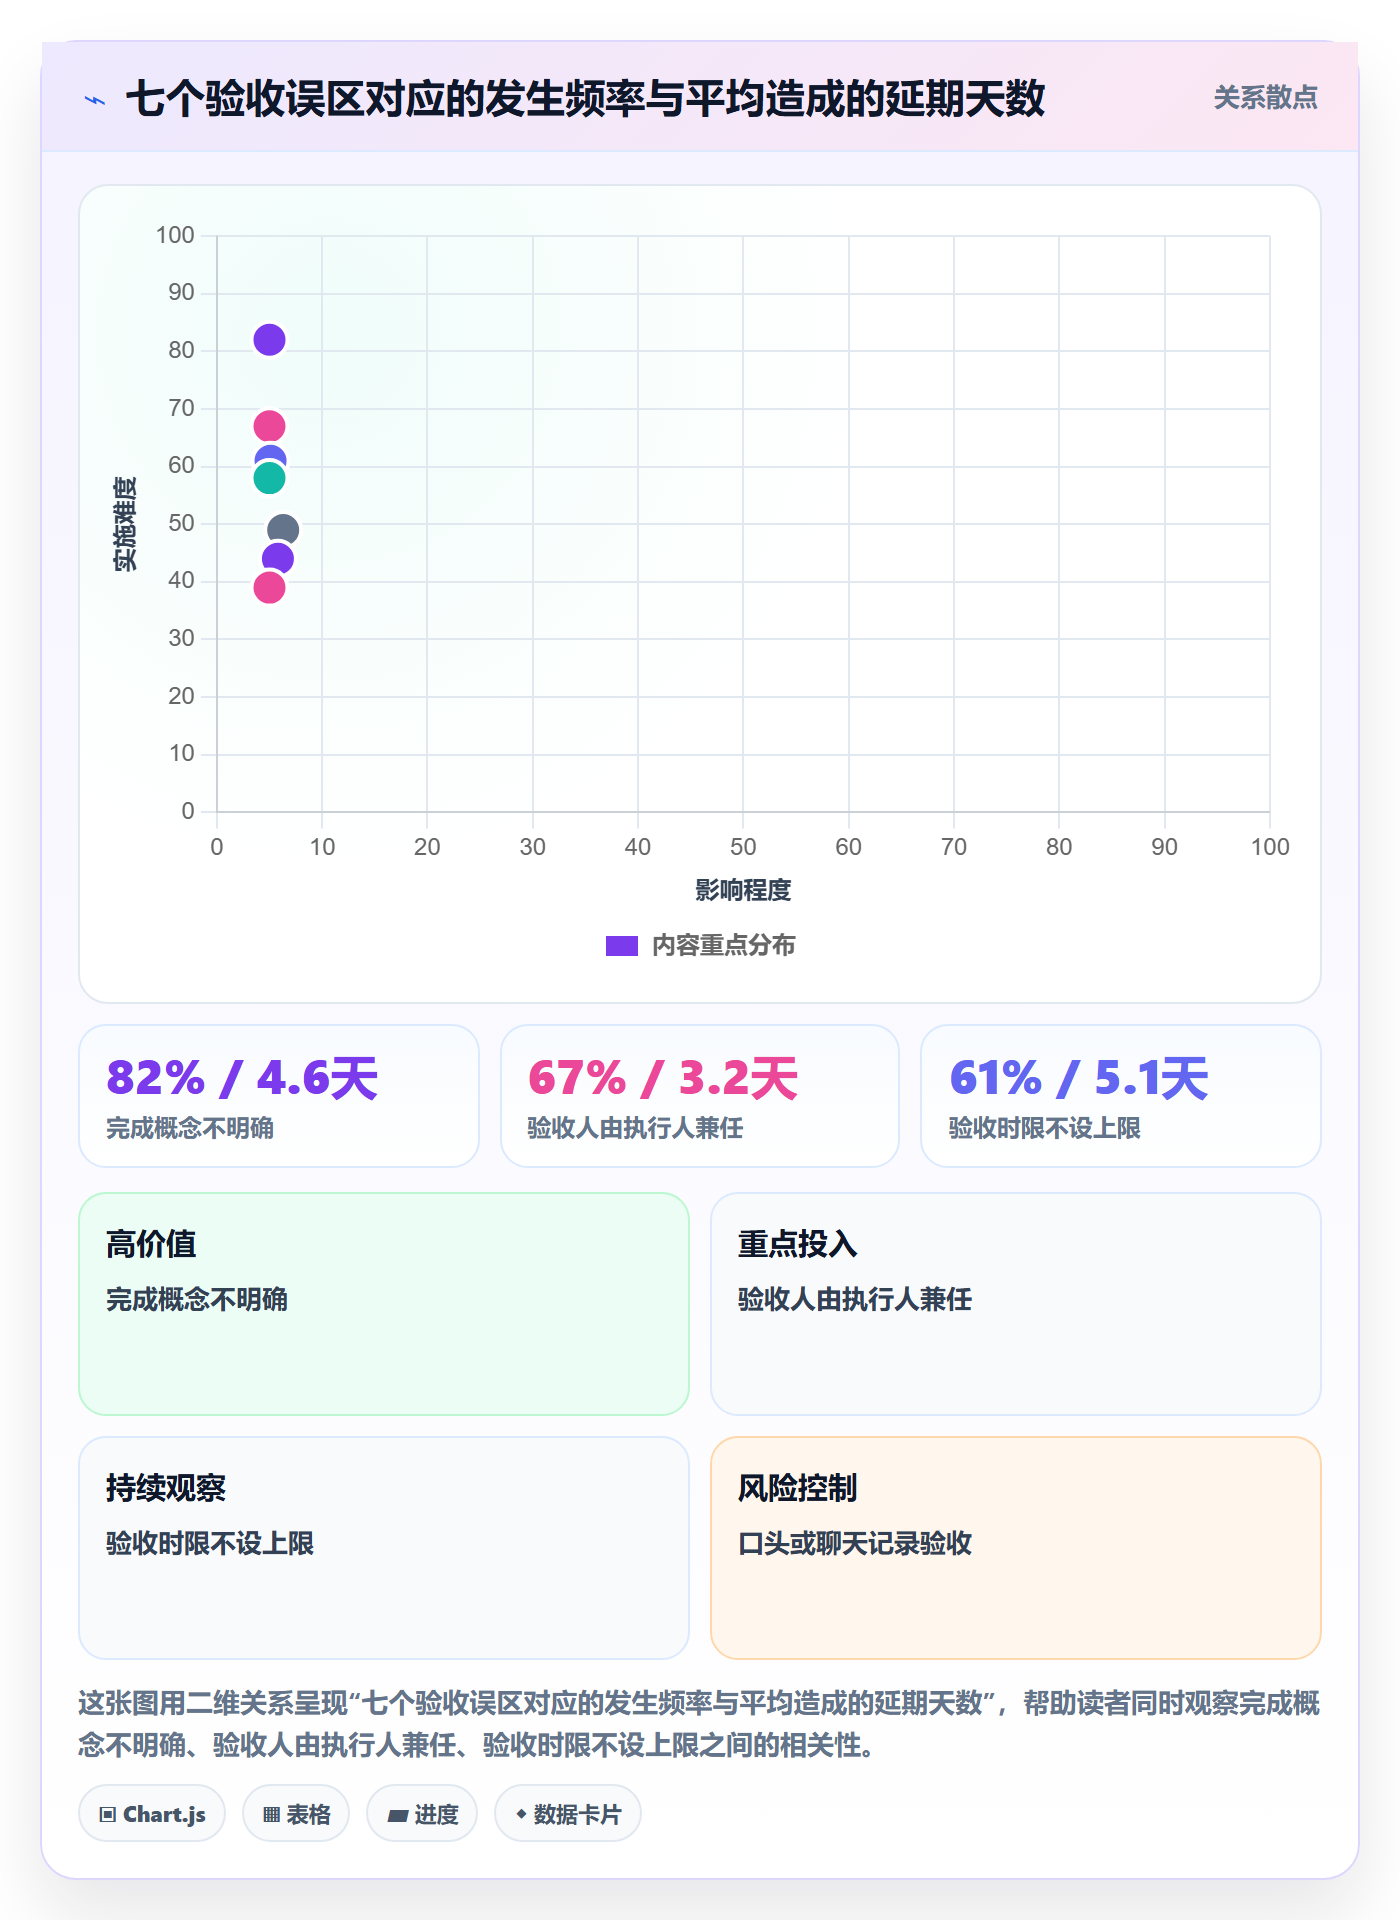
Task: Click the "风险控制" card heading
Action: click(798, 1488)
